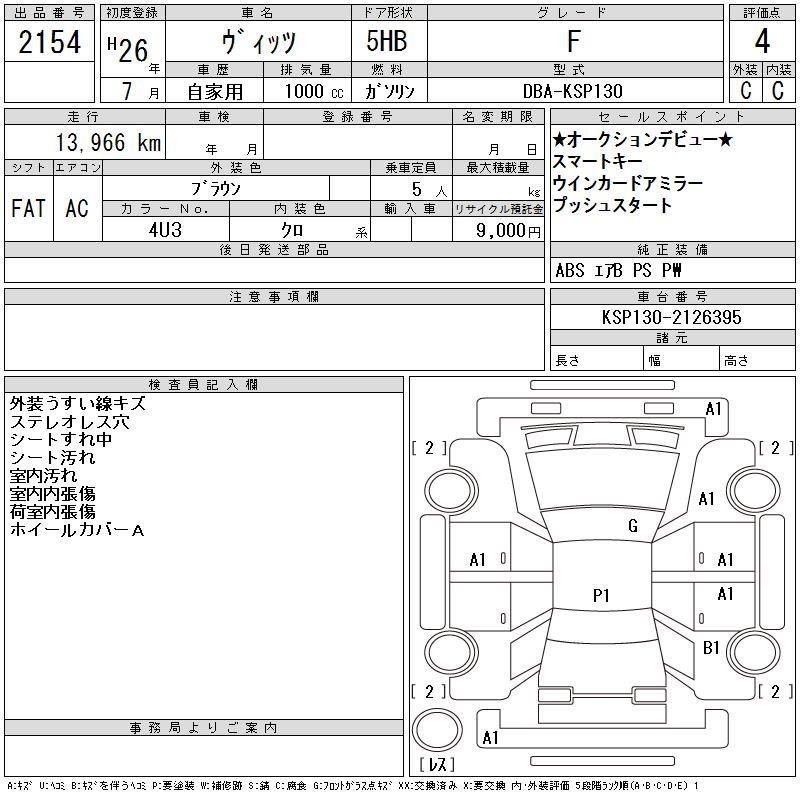Select the プッシュスタート sales point

coord(612,205)
